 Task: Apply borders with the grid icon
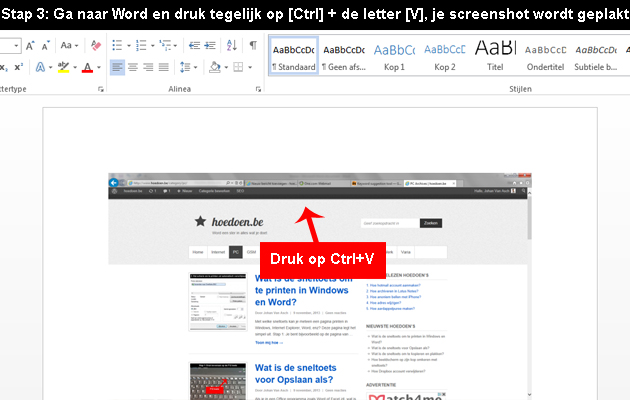click(x=238, y=67)
